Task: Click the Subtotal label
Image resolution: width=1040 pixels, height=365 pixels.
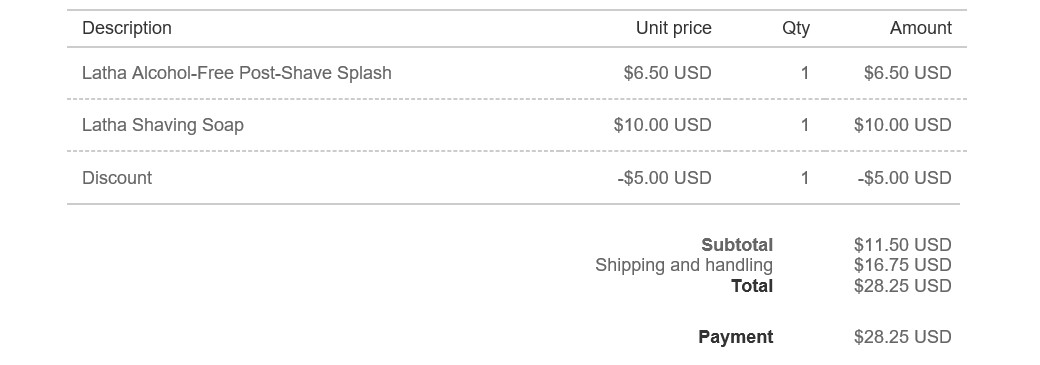Action: [x=737, y=245]
